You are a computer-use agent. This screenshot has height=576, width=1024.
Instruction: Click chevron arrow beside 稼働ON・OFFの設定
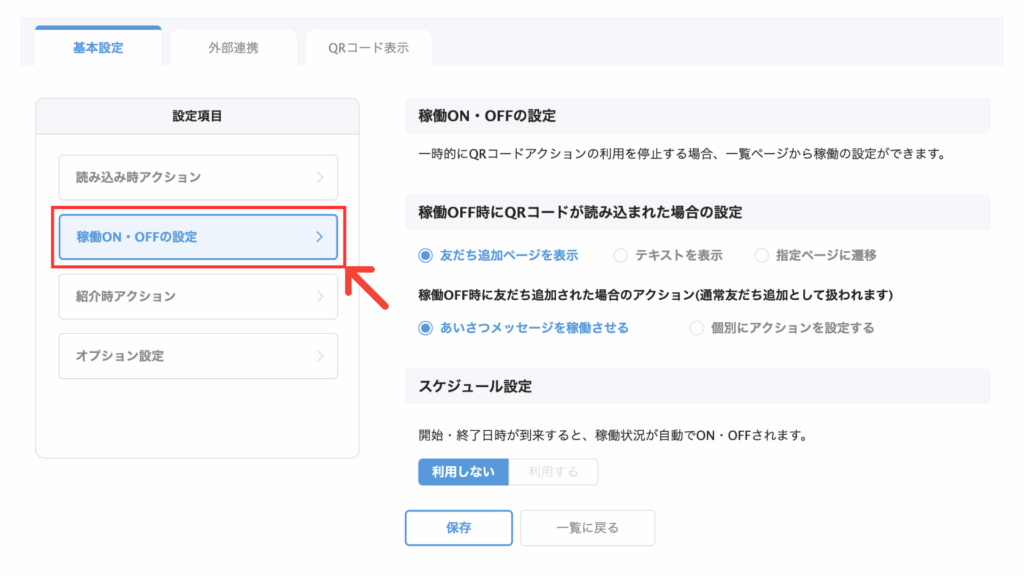319,236
